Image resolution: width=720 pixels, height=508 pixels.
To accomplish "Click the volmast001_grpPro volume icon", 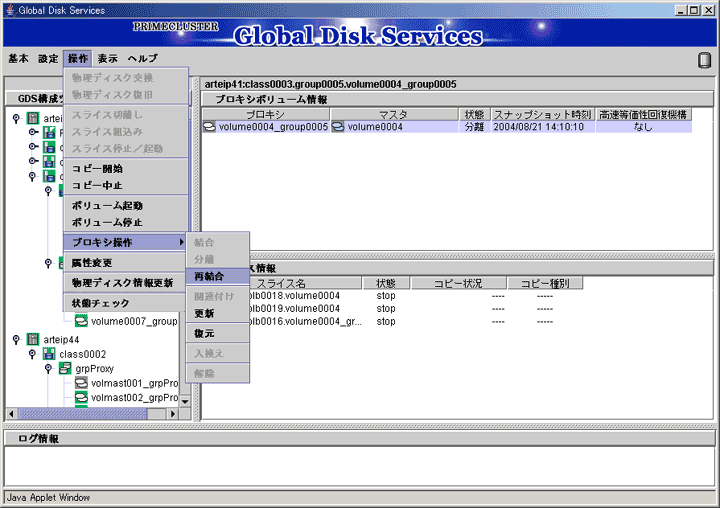I will [x=81, y=383].
